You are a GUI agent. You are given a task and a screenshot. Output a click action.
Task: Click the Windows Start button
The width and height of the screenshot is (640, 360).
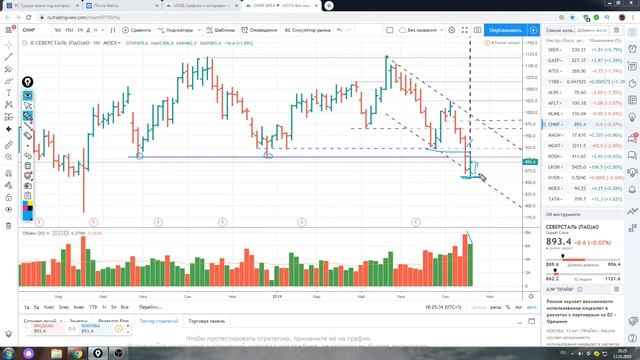tap(9, 353)
